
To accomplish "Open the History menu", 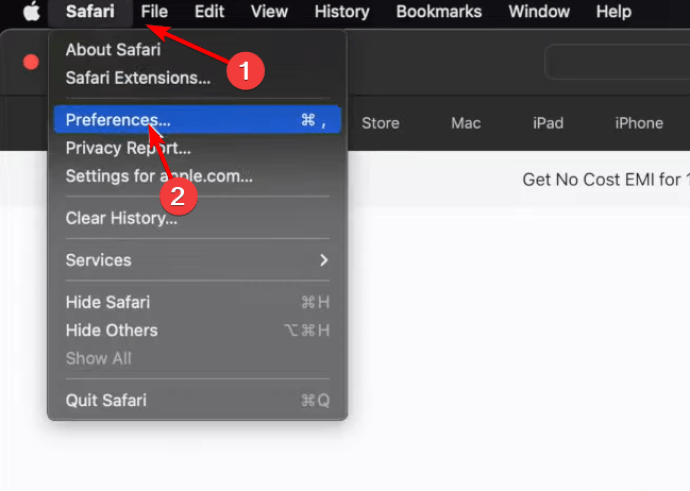I will click(x=342, y=11).
